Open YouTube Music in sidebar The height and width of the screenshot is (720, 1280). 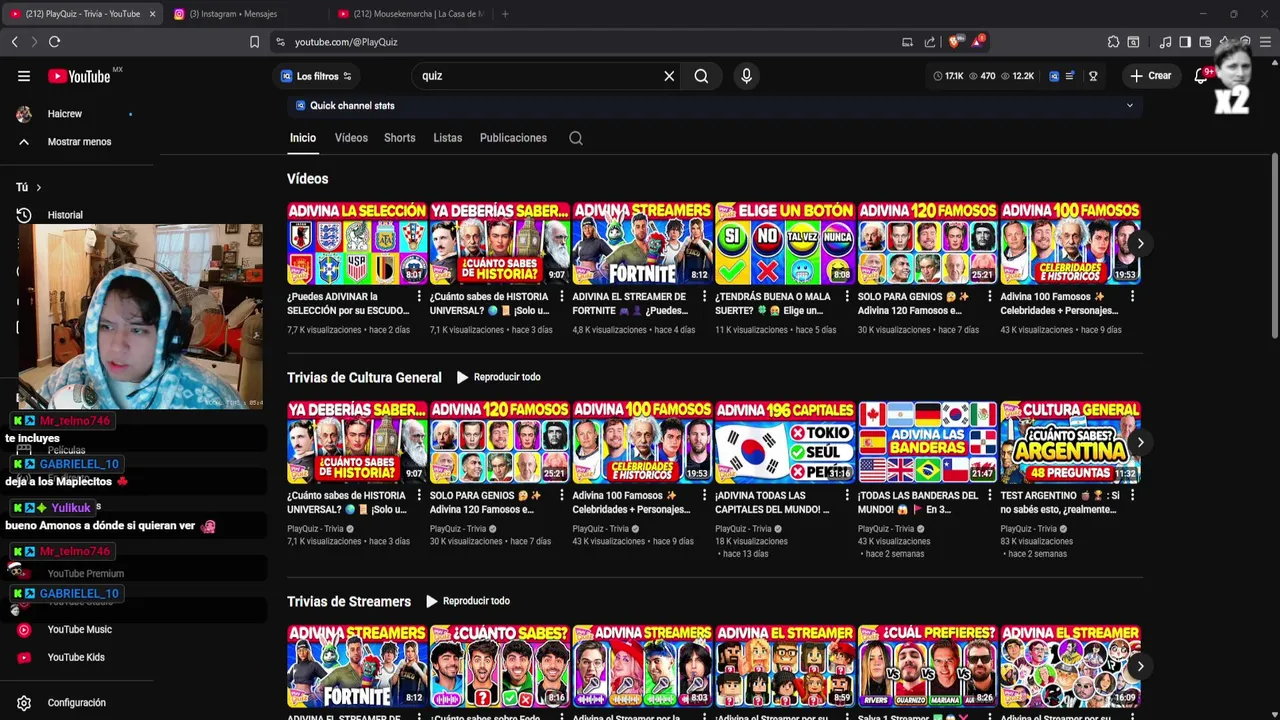(x=80, y=629)
